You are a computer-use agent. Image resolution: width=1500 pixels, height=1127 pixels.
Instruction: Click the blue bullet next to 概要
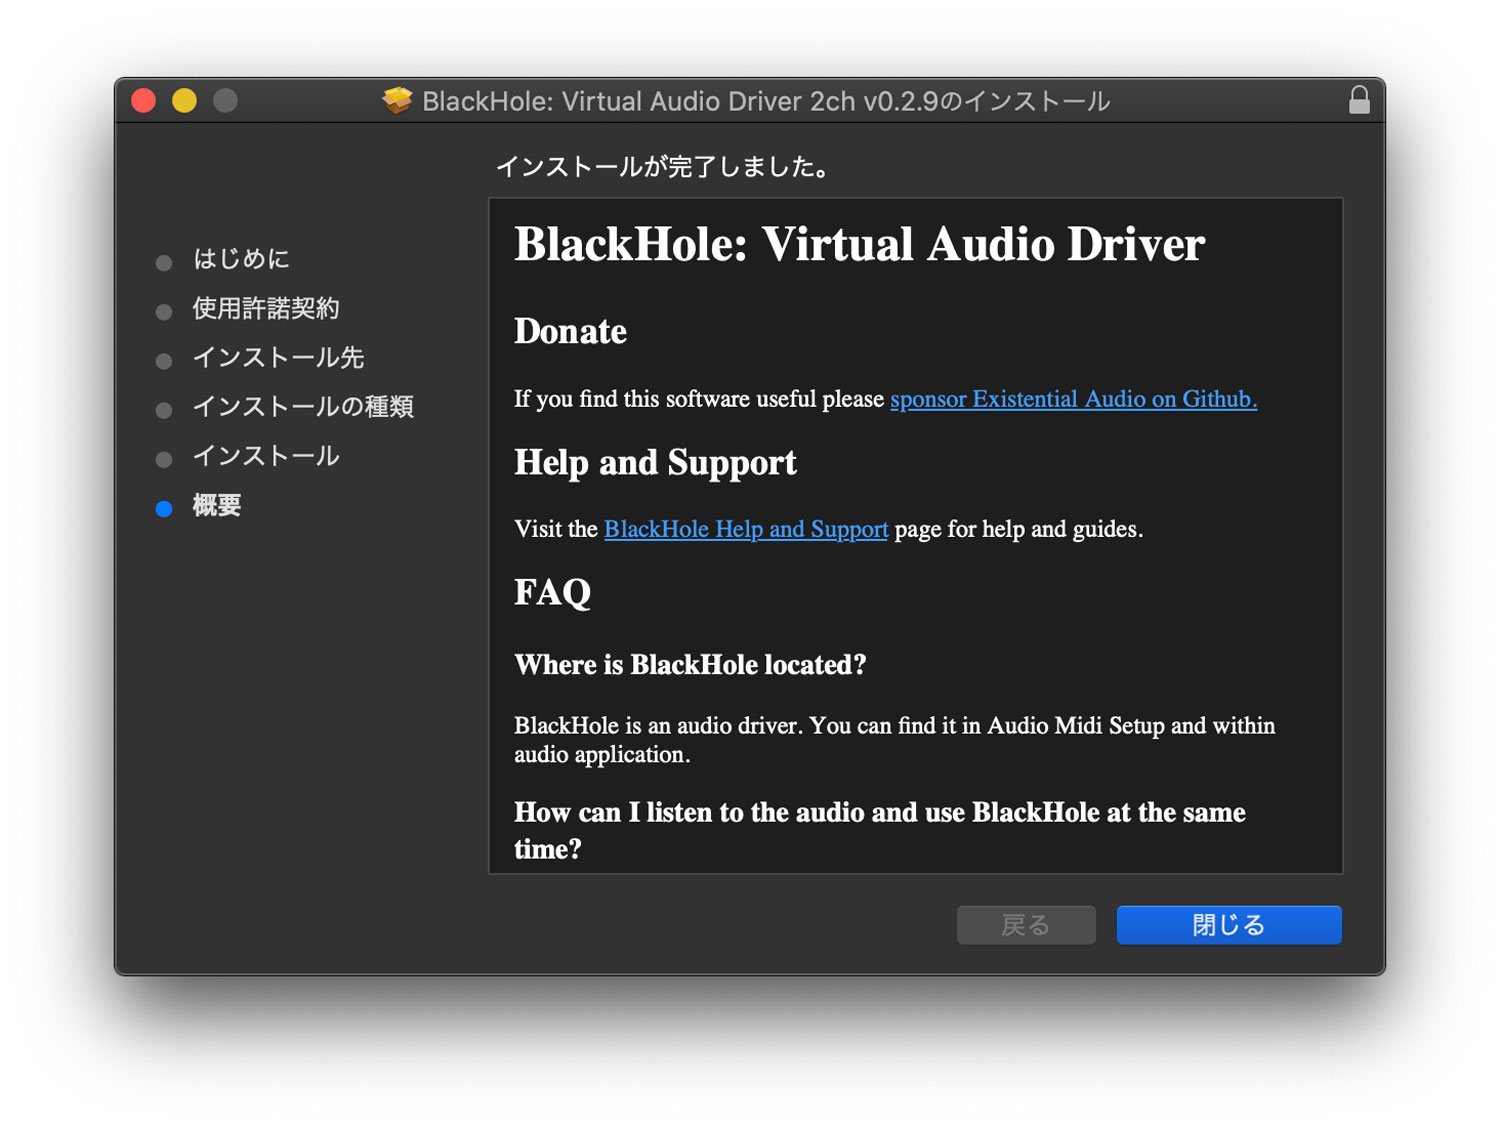[x=164, y=509]
